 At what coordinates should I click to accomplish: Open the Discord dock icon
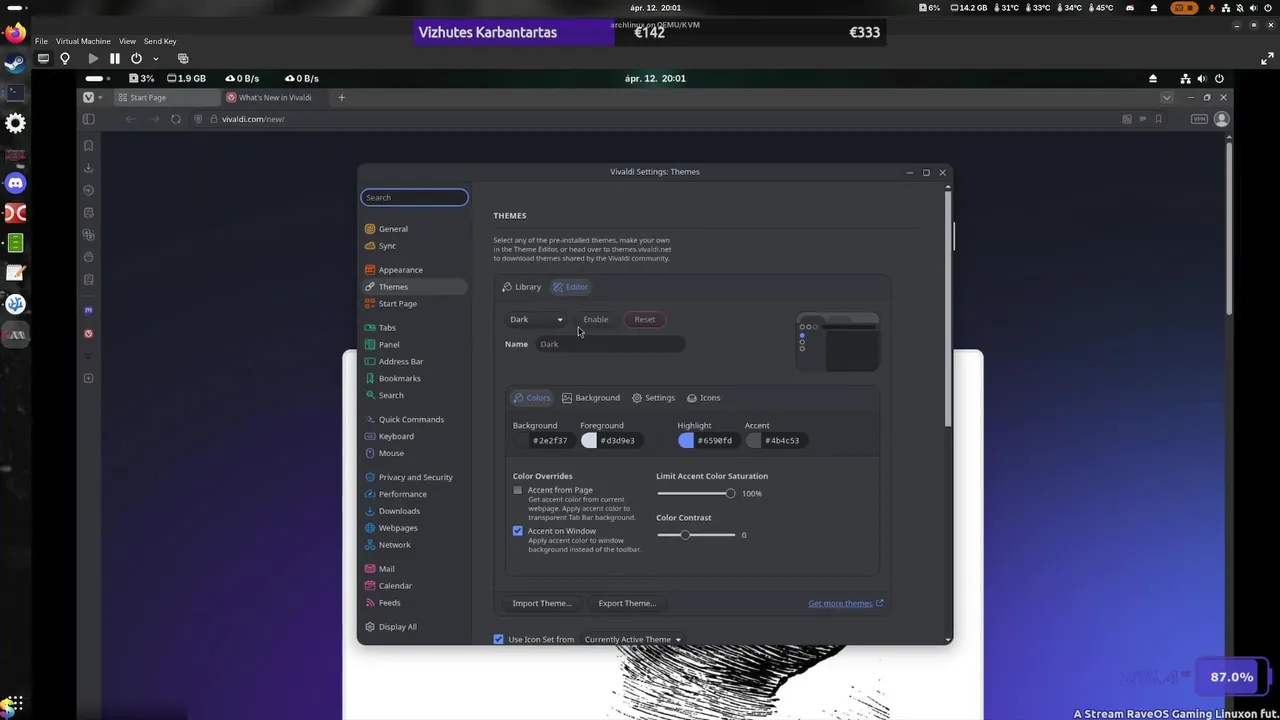(x=15, y=183)
